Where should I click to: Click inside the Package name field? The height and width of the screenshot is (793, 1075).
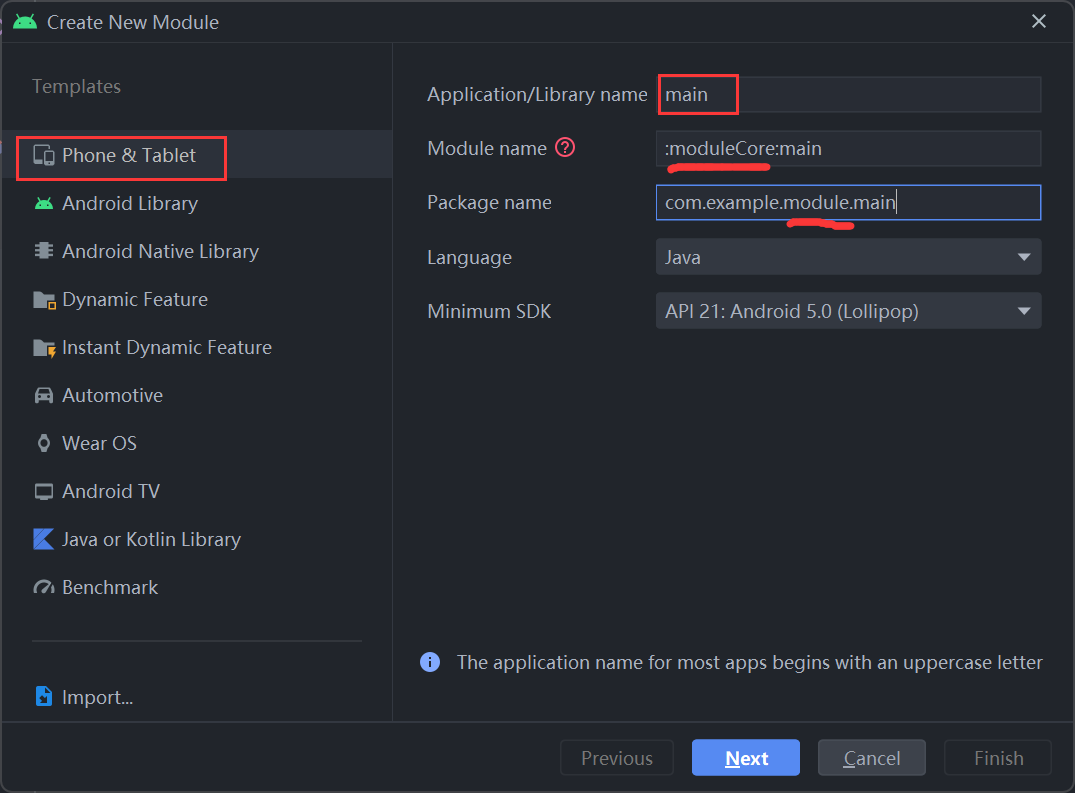tap(848, 202)
